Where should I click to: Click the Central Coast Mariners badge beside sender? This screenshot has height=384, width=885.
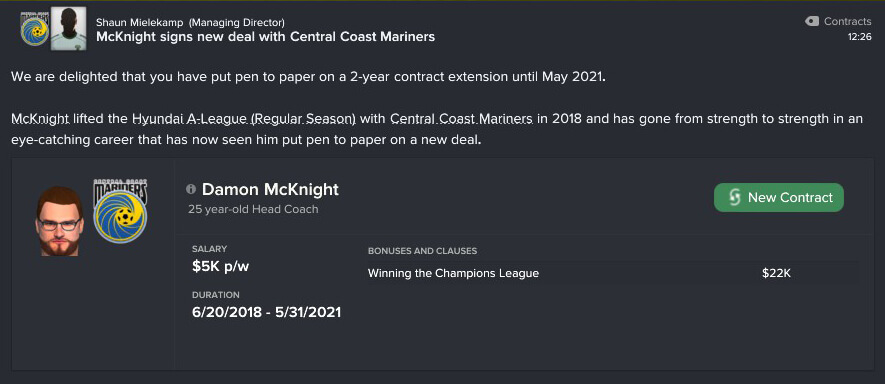click(34, 29)
